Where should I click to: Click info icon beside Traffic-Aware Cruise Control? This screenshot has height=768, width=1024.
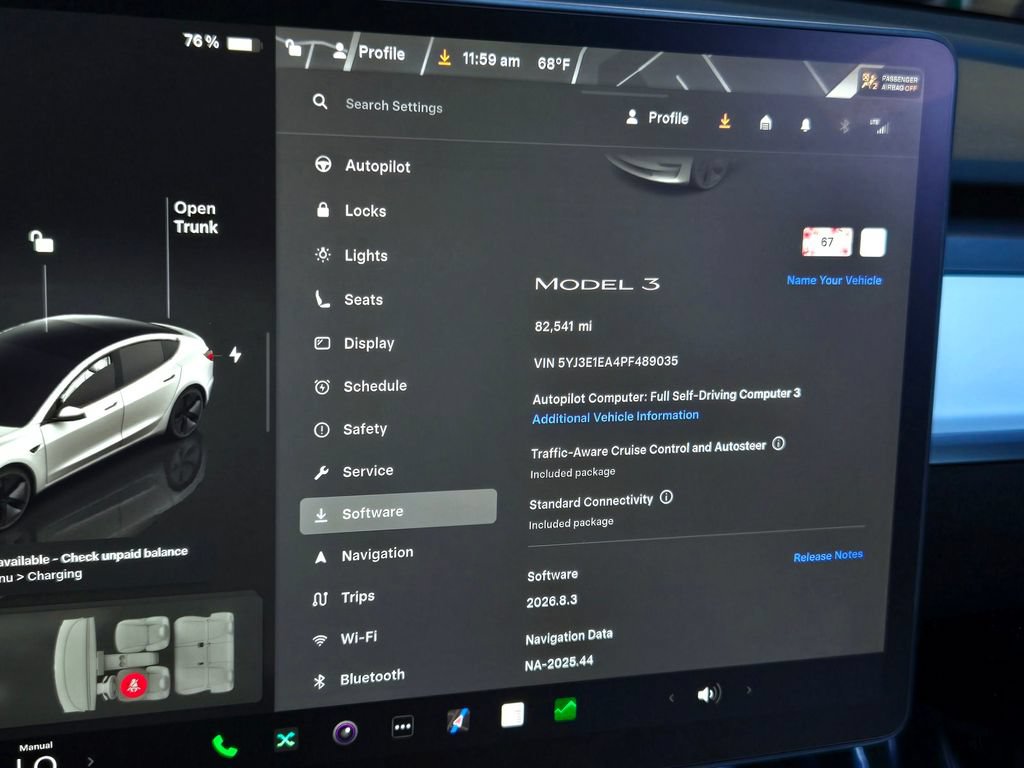tap(778, 444)
